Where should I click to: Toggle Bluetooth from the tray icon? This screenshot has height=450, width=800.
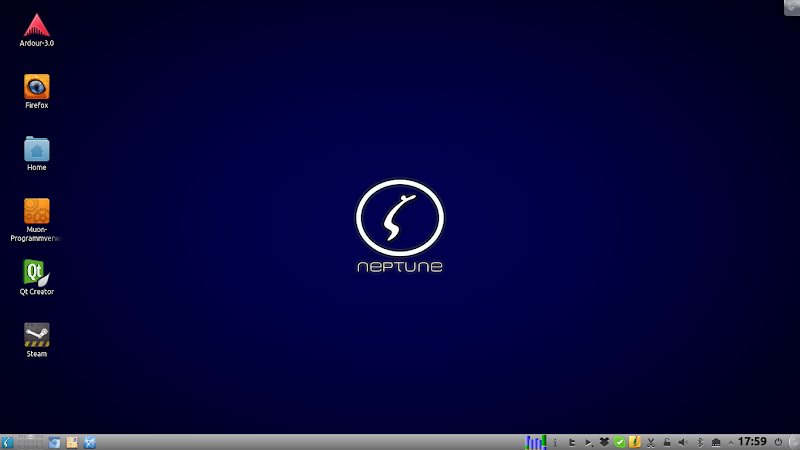[x=699, y=441]
